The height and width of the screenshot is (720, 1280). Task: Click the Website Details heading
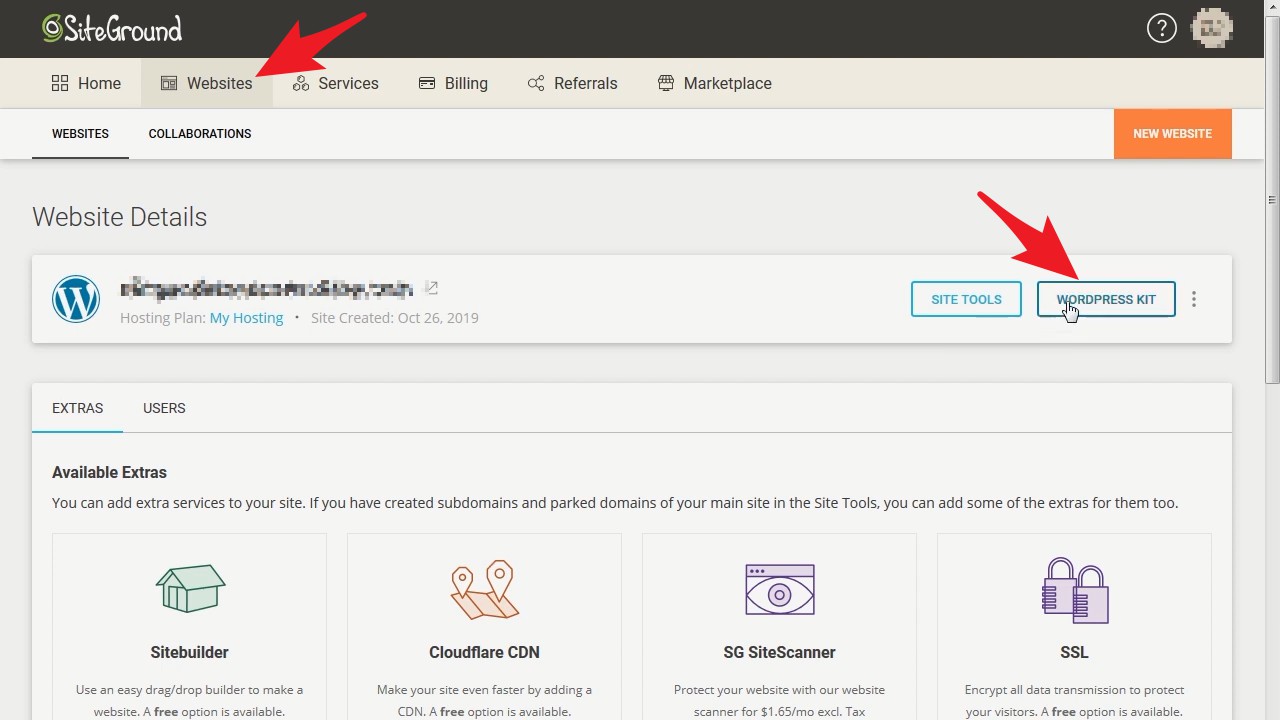119,217
